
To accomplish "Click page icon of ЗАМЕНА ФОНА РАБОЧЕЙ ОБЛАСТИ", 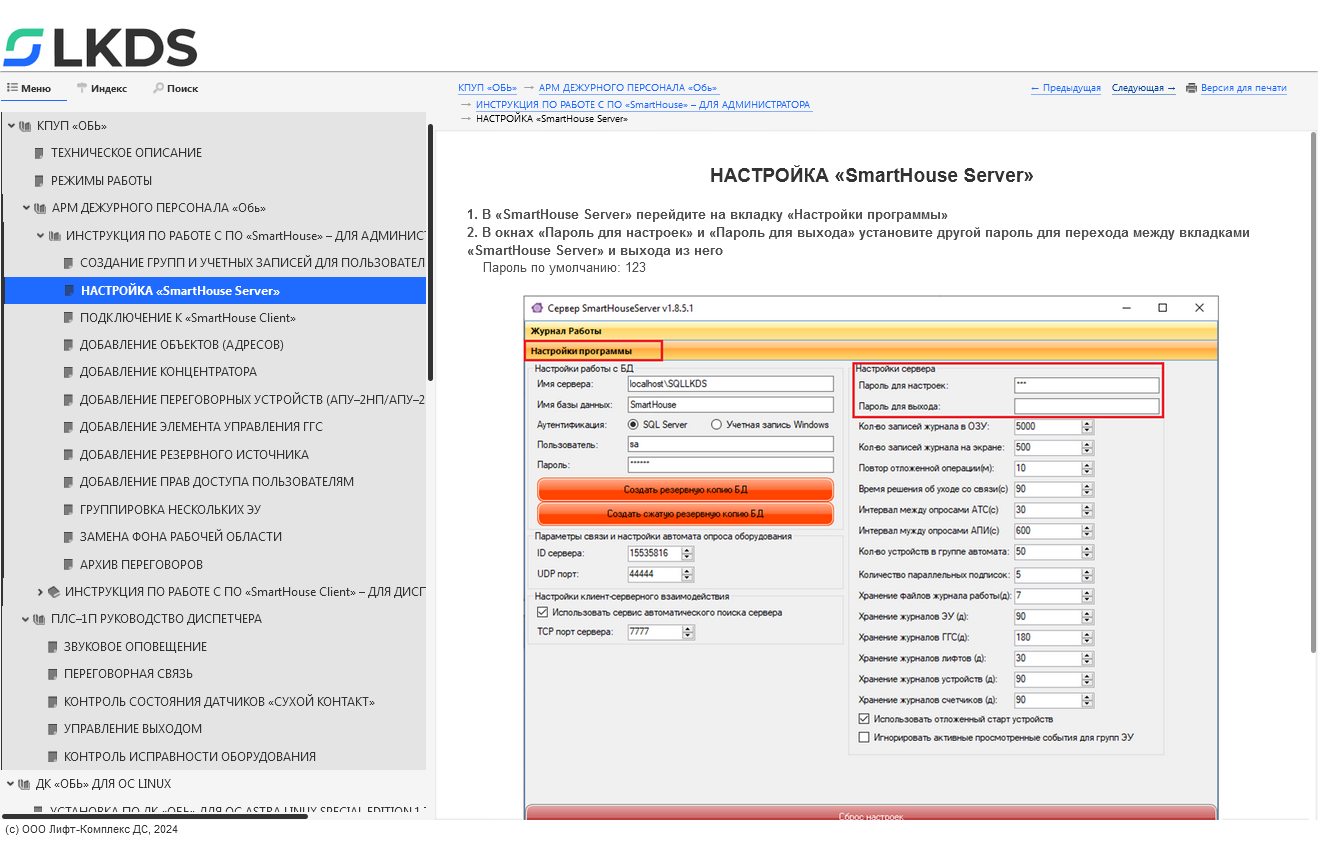I will [69, 537].
